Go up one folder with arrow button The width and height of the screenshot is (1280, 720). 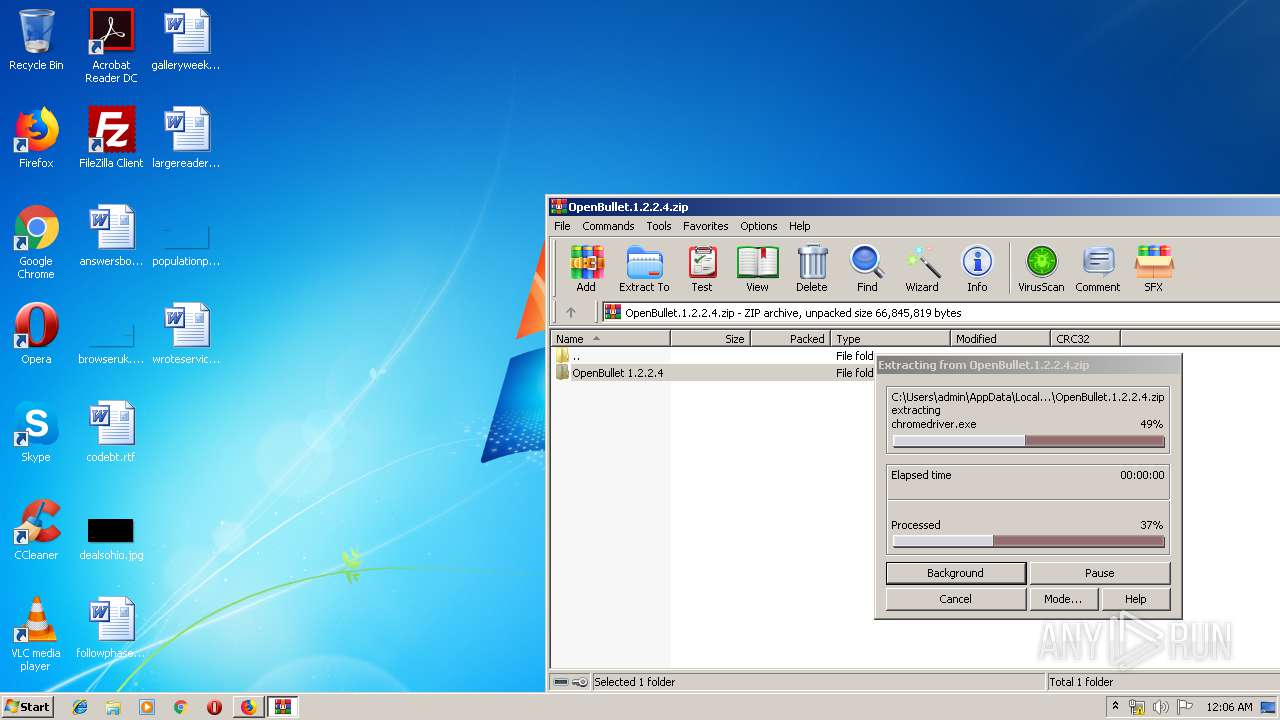pos(571,312)
